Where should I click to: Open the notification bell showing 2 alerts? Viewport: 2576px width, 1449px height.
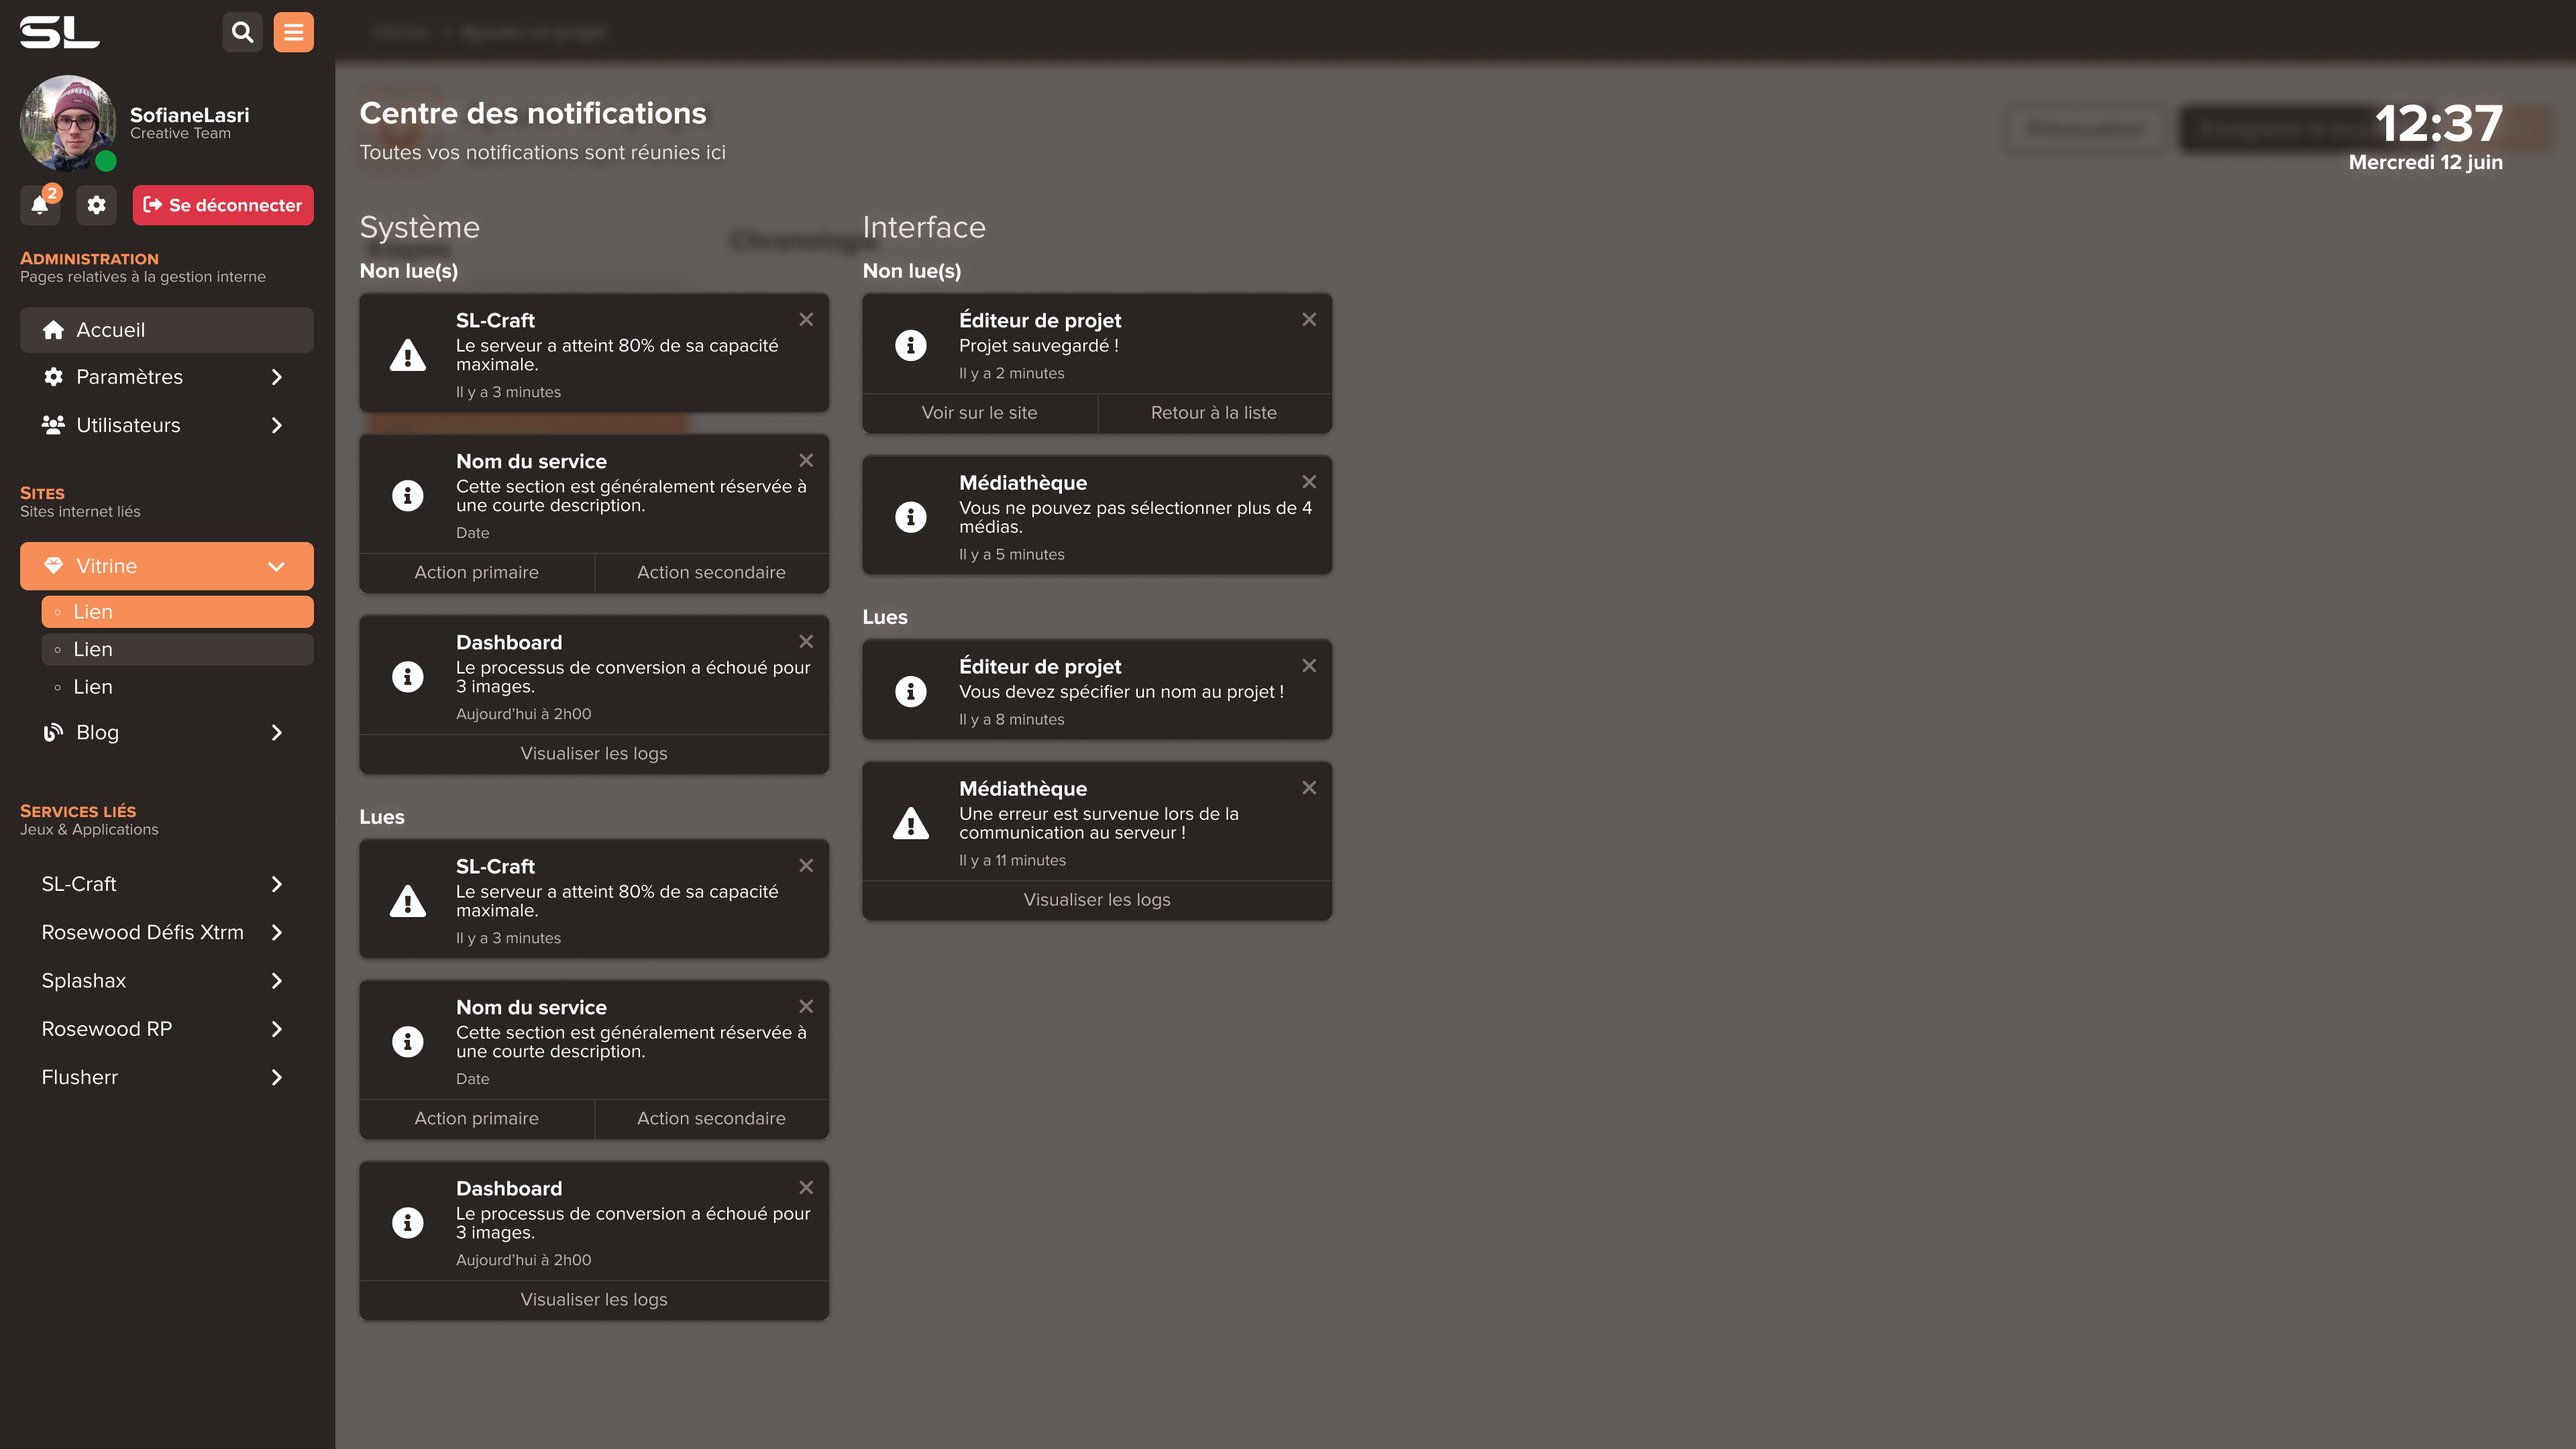tap(40, 205)
